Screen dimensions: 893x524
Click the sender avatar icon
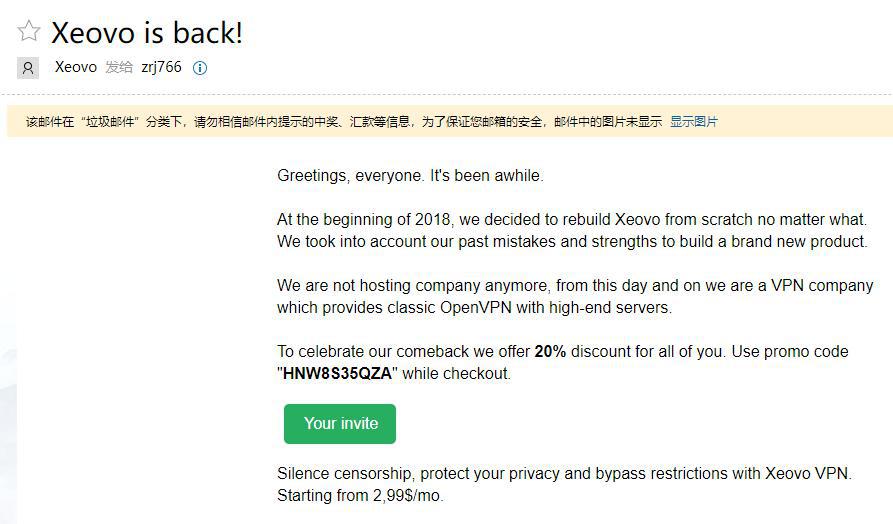coord(28,68)
